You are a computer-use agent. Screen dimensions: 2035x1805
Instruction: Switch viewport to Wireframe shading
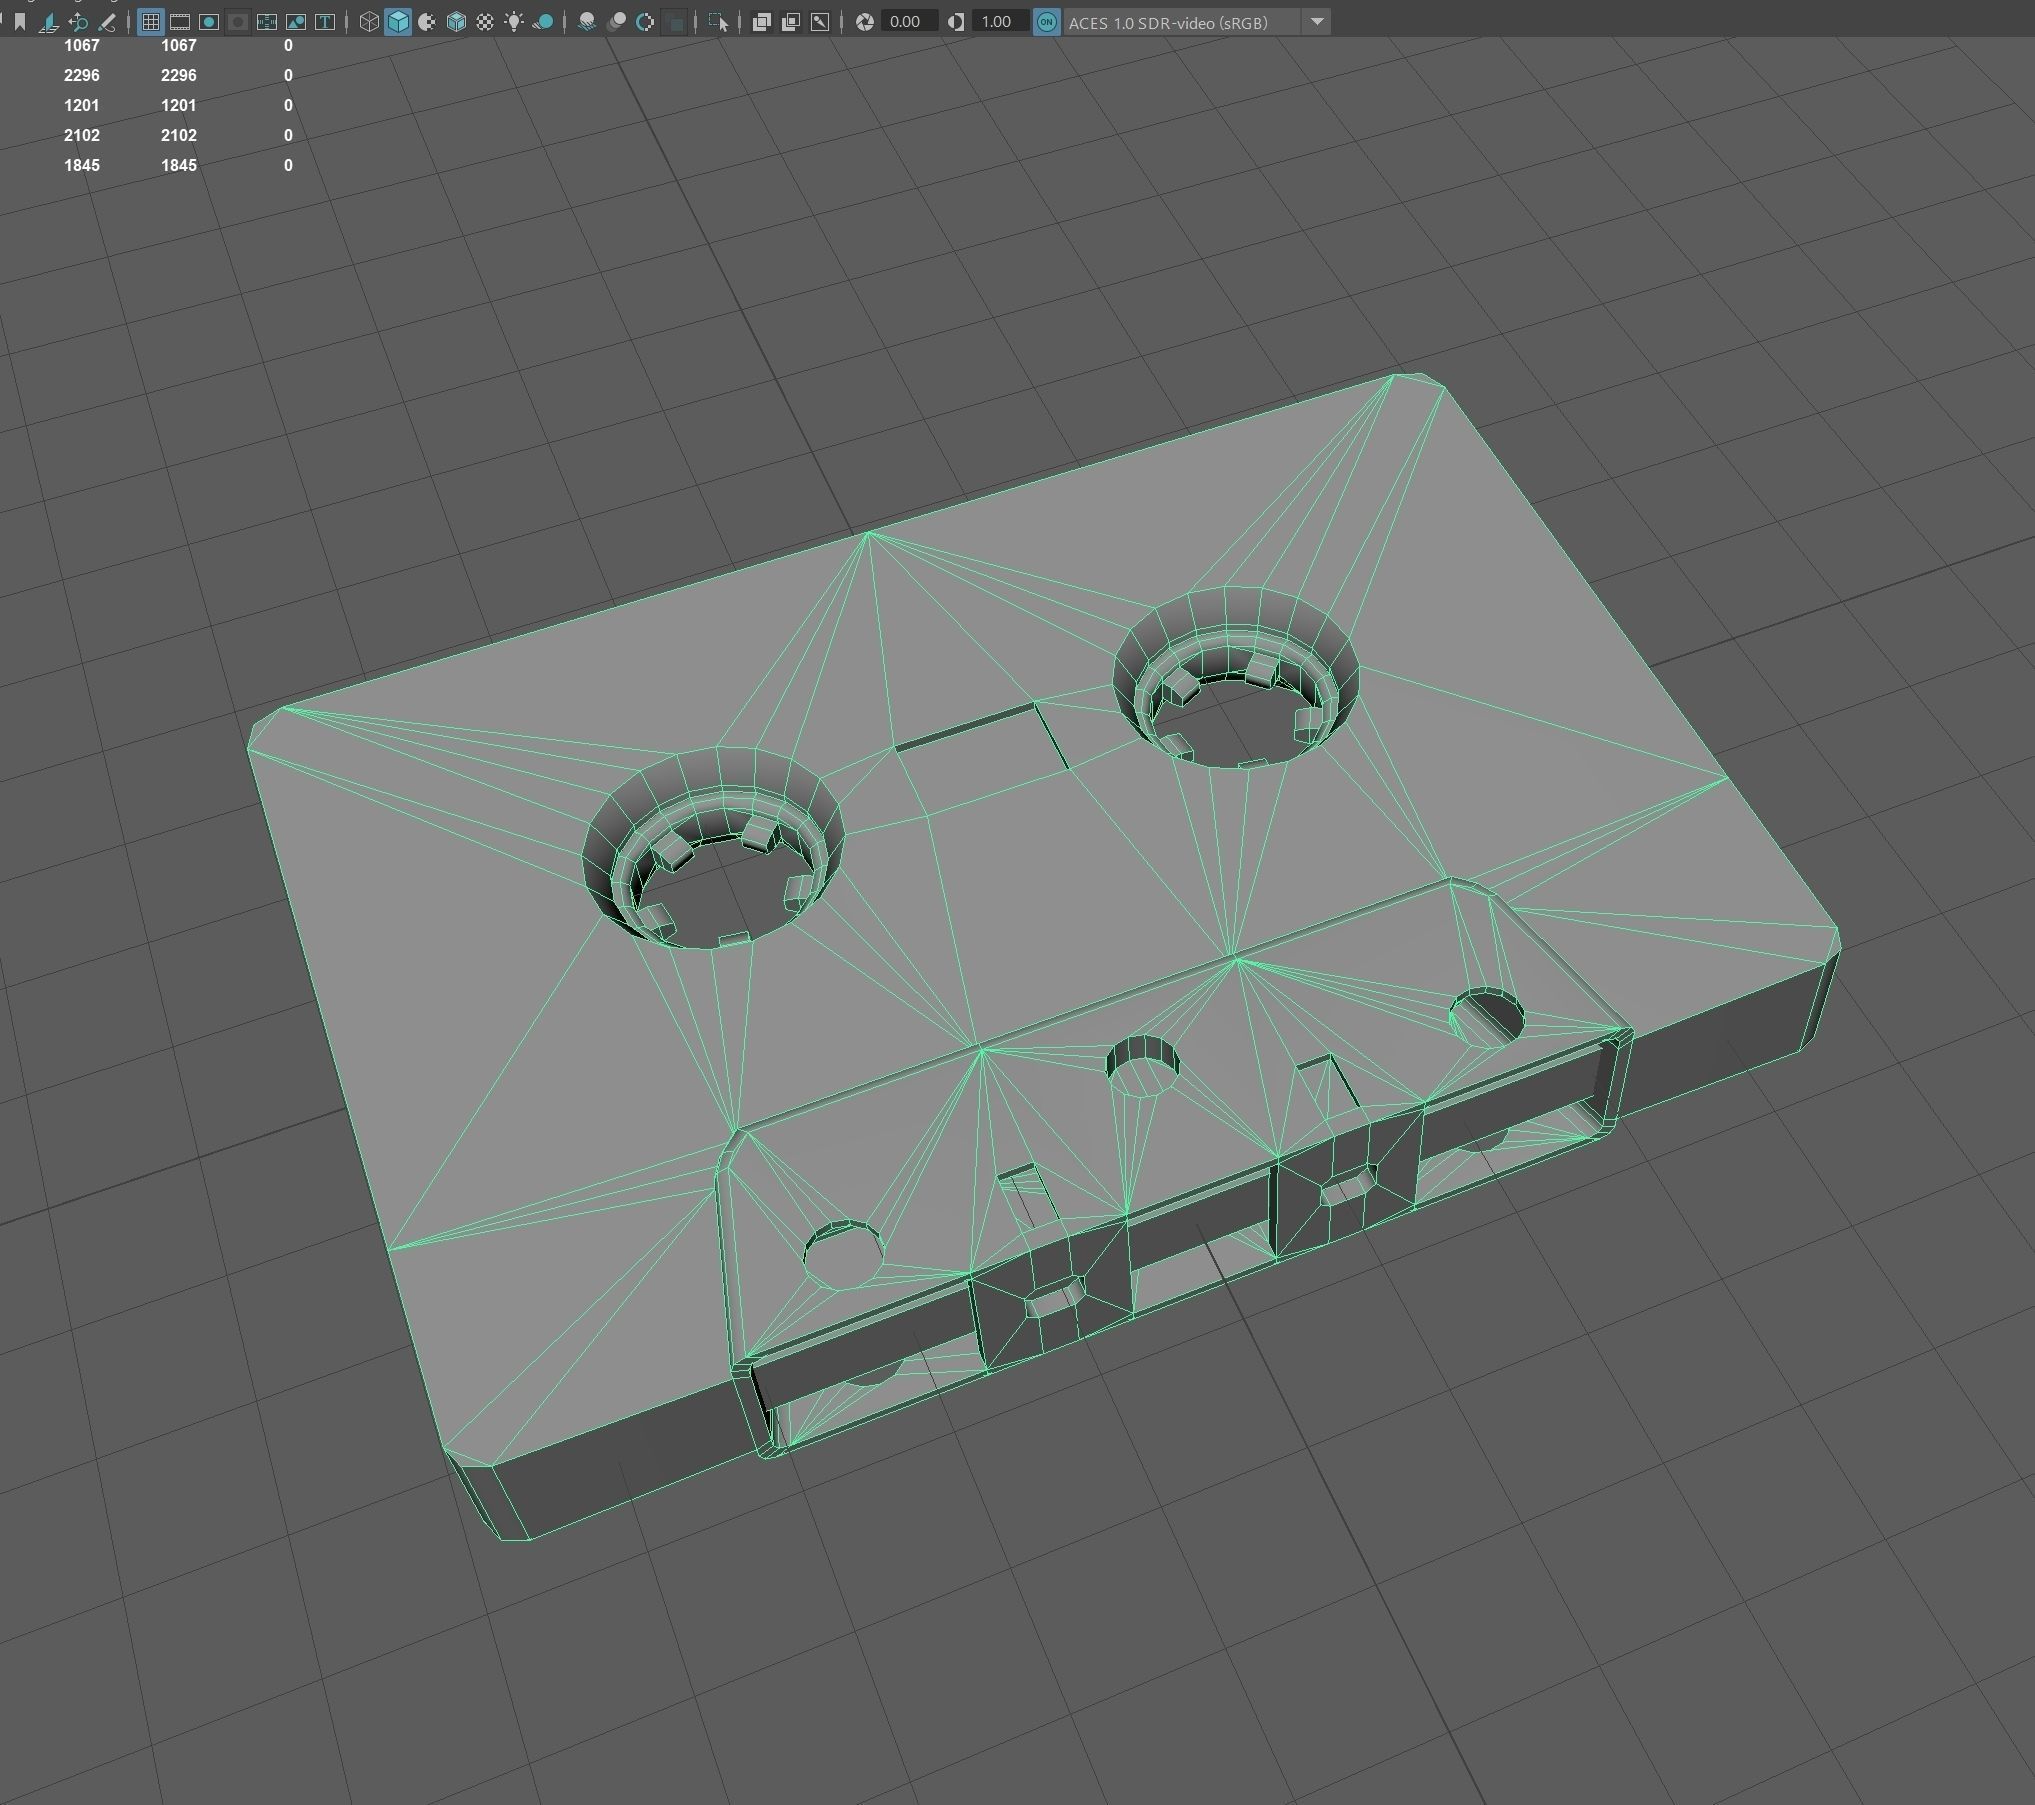click(x=369, y=21)
